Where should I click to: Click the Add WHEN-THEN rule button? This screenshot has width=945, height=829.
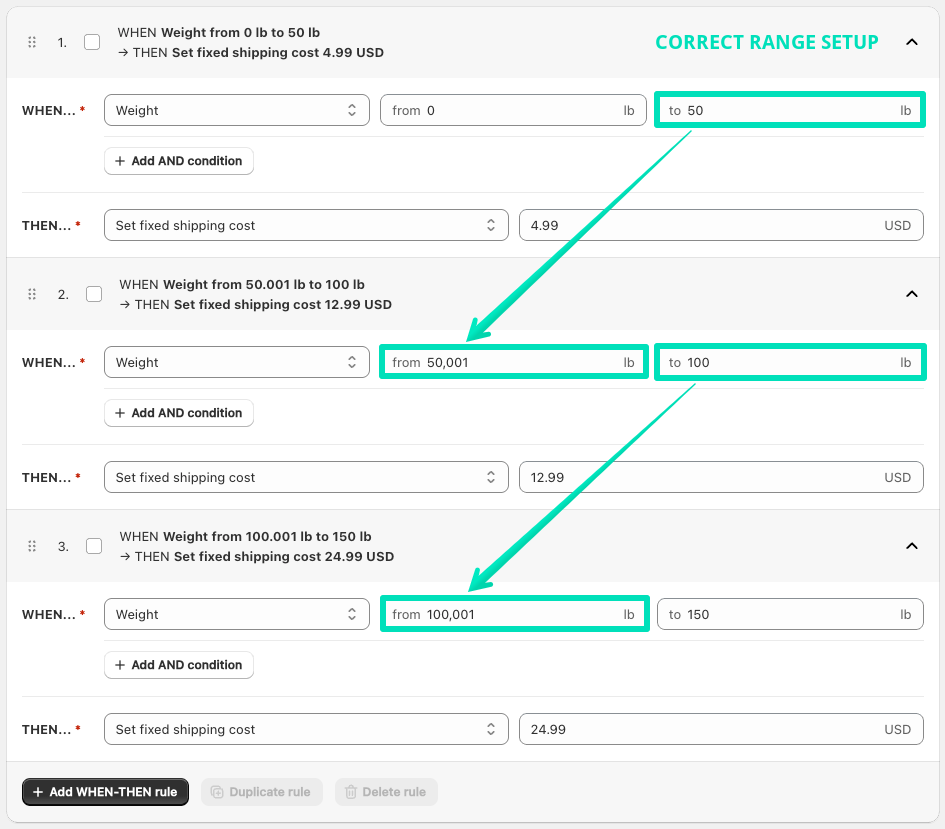105,791
